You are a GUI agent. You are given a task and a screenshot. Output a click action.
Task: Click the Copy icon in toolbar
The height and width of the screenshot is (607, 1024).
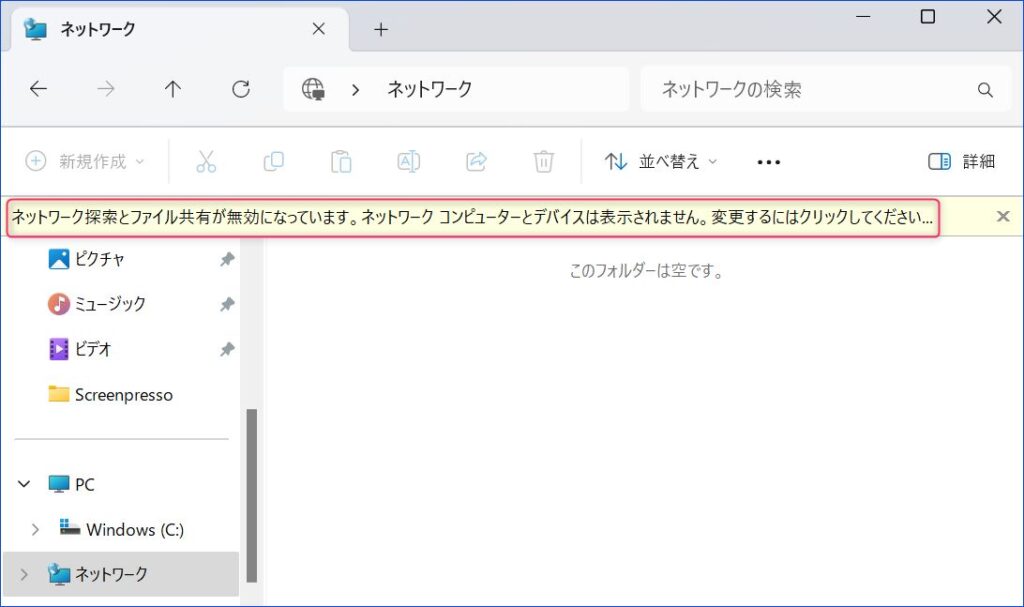coord(273,161)
